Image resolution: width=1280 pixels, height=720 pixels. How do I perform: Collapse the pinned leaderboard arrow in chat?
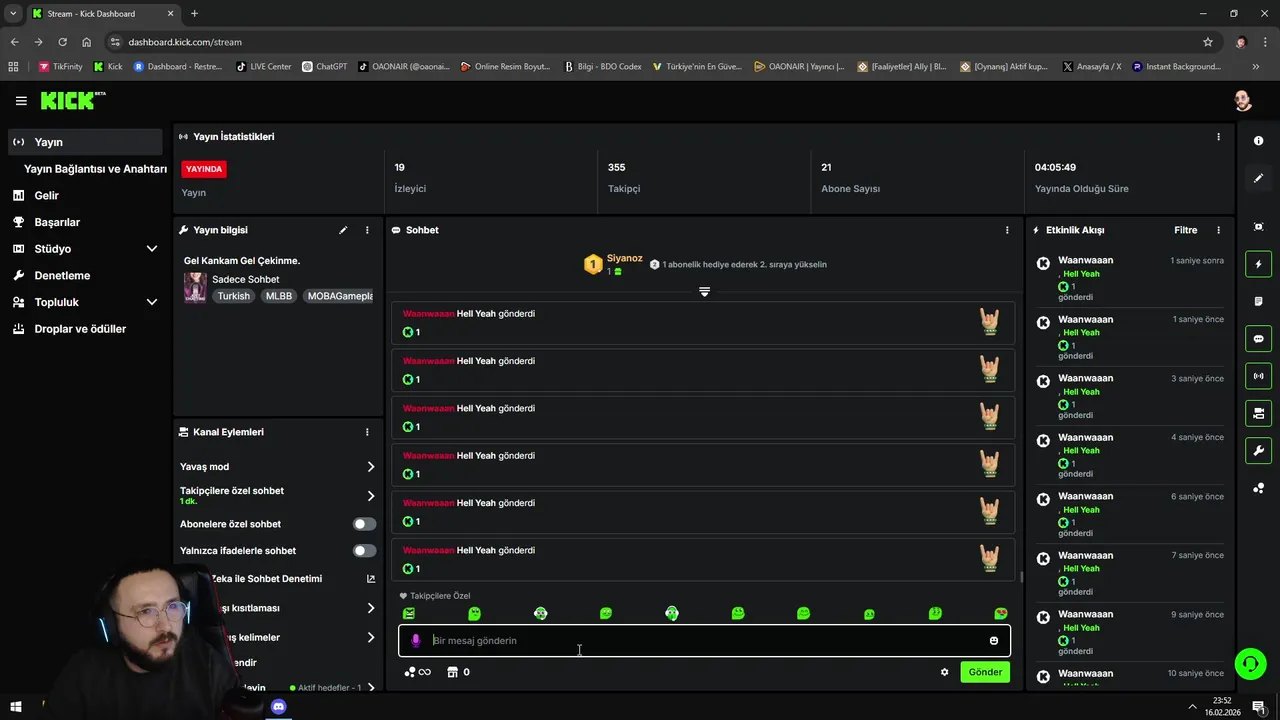click(704, 291)
